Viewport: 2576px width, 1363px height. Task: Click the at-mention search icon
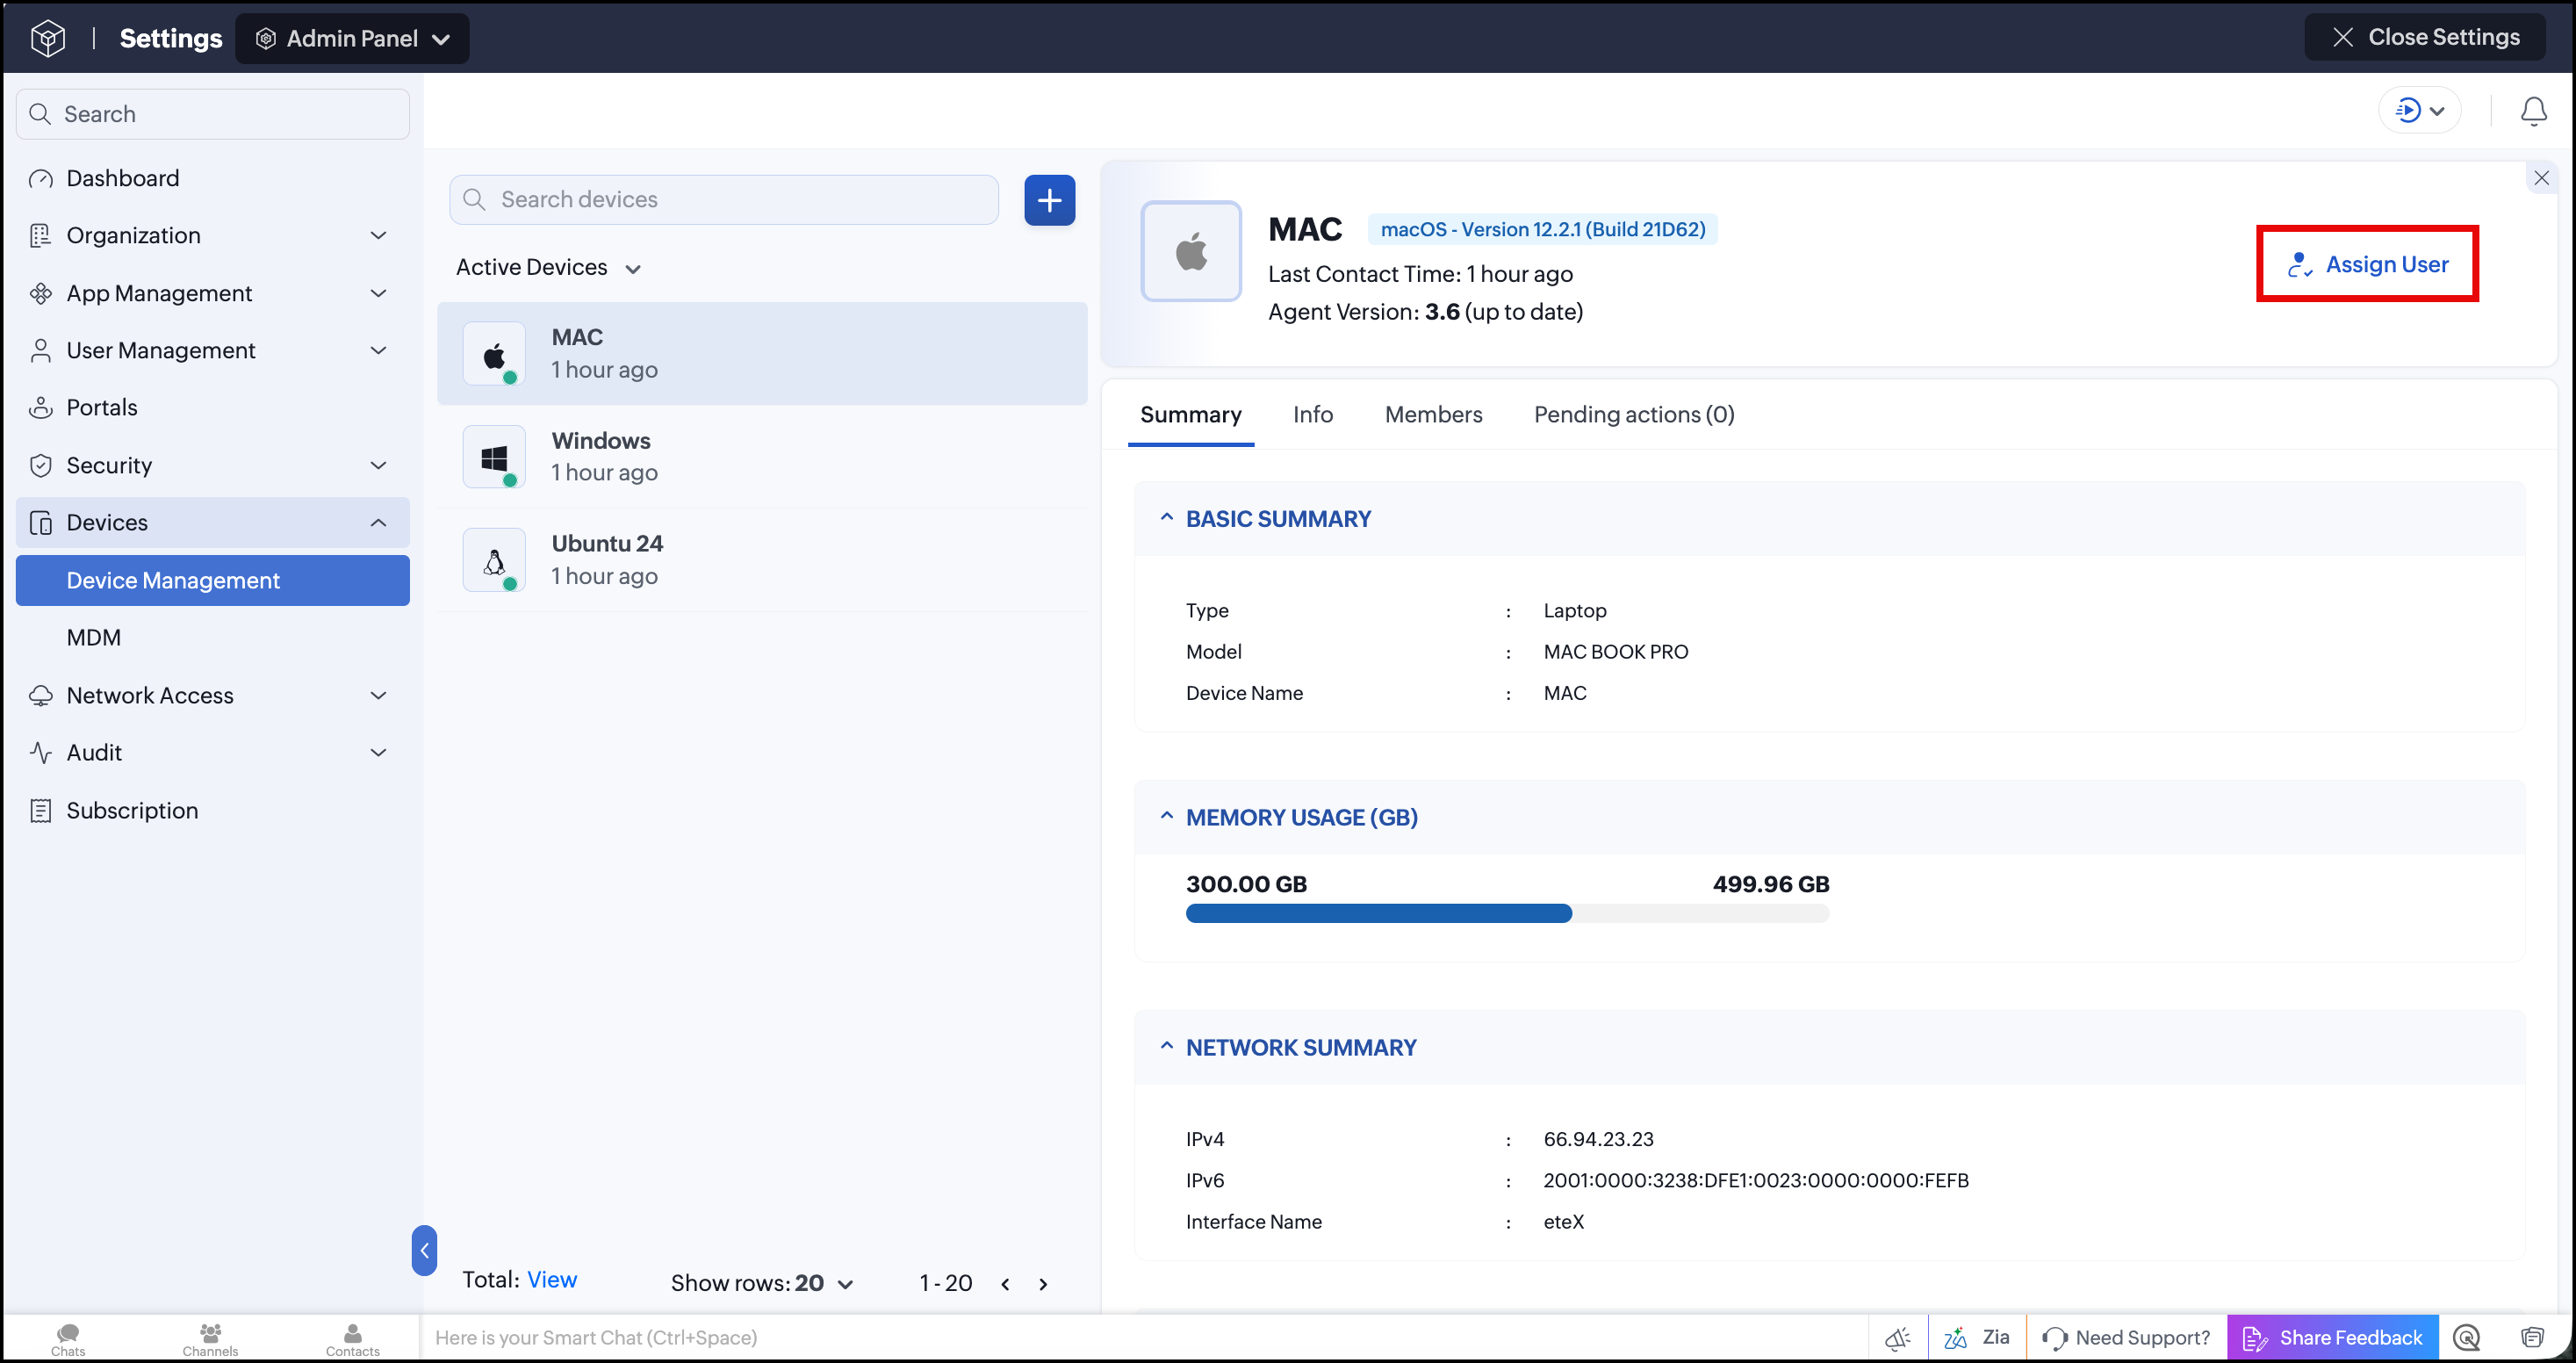tap(2467, 1338)
